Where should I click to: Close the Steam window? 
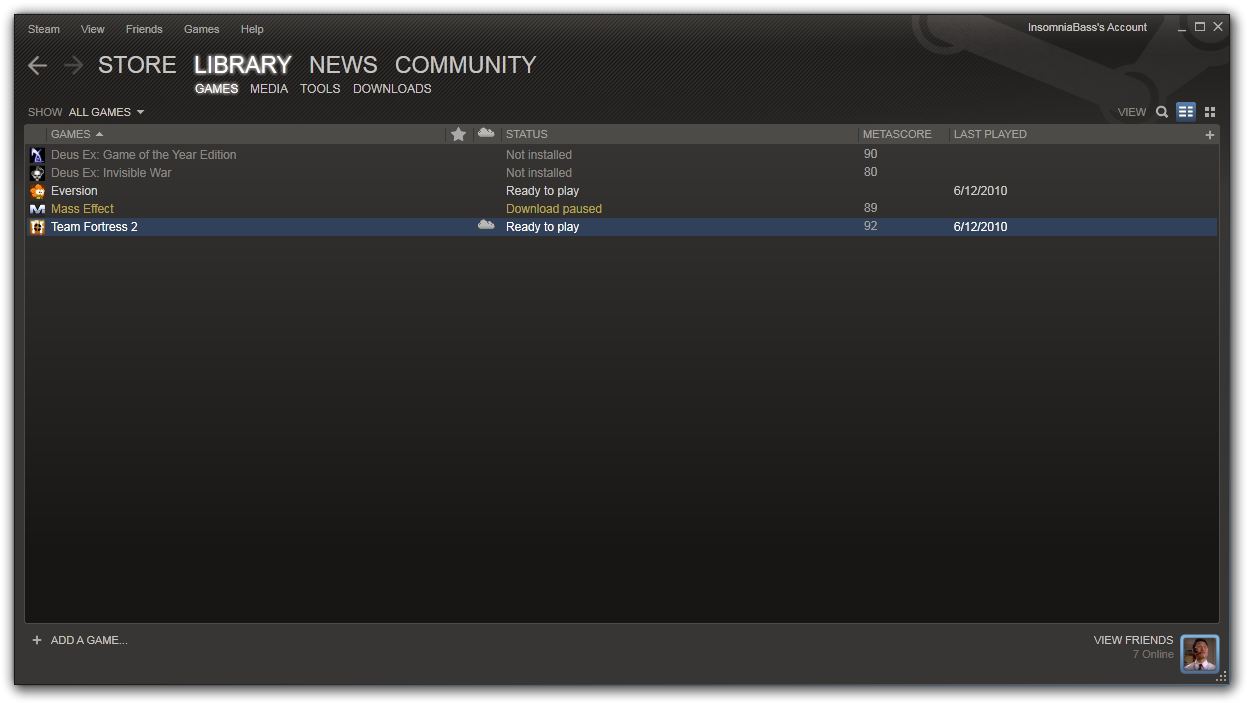1218,27
